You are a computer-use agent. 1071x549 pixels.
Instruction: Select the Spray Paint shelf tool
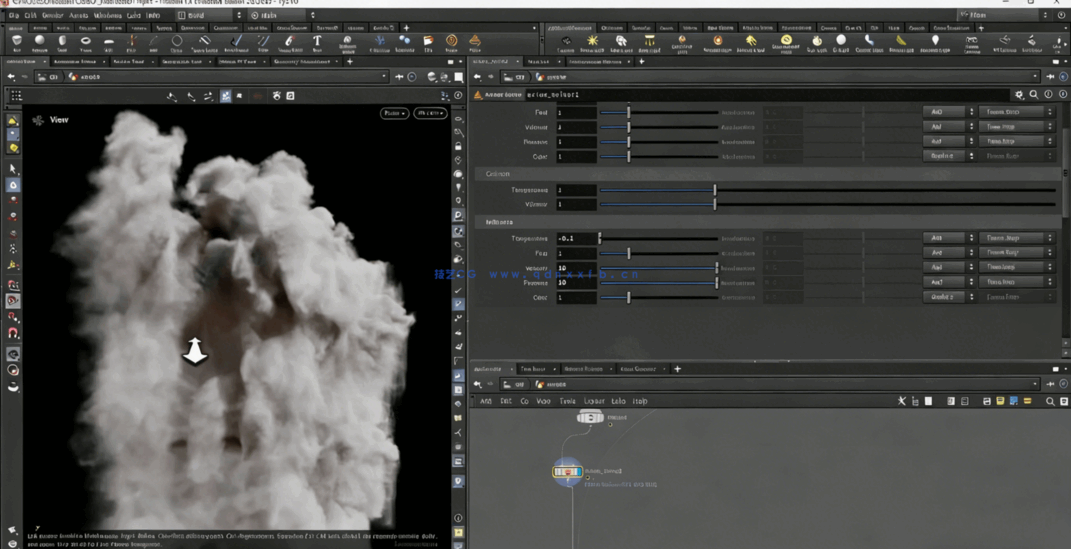pyautogui.click(x=290, y=44)
